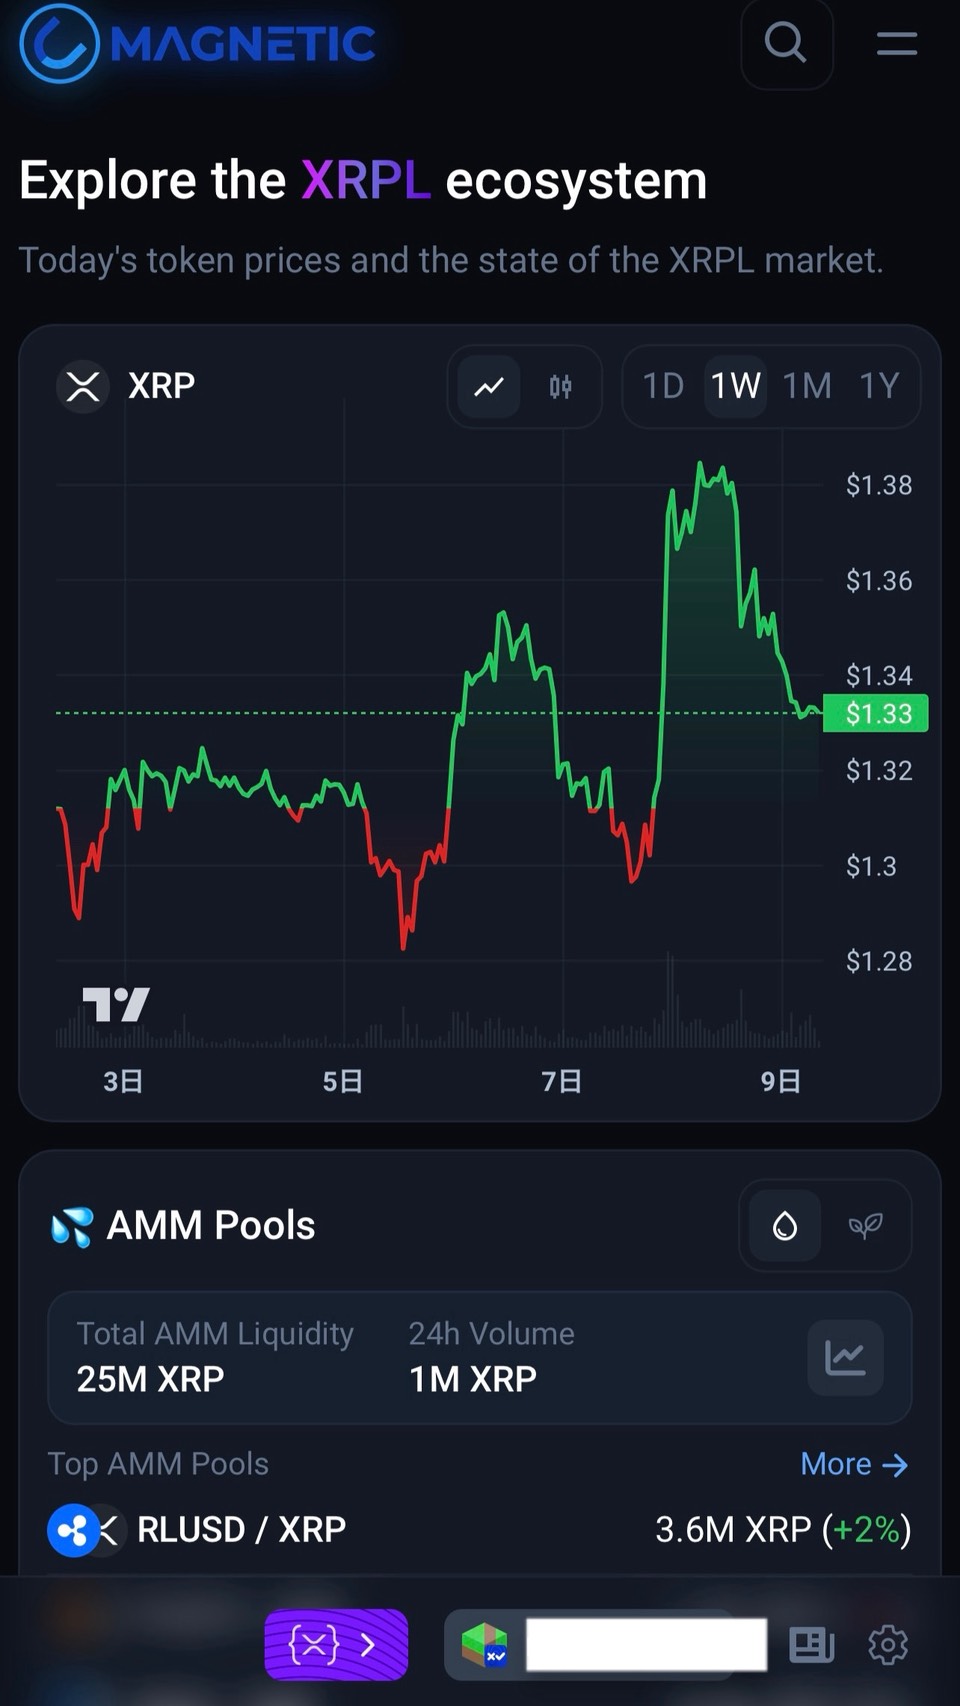Open the settings gear

click(x=887, y=1644)
